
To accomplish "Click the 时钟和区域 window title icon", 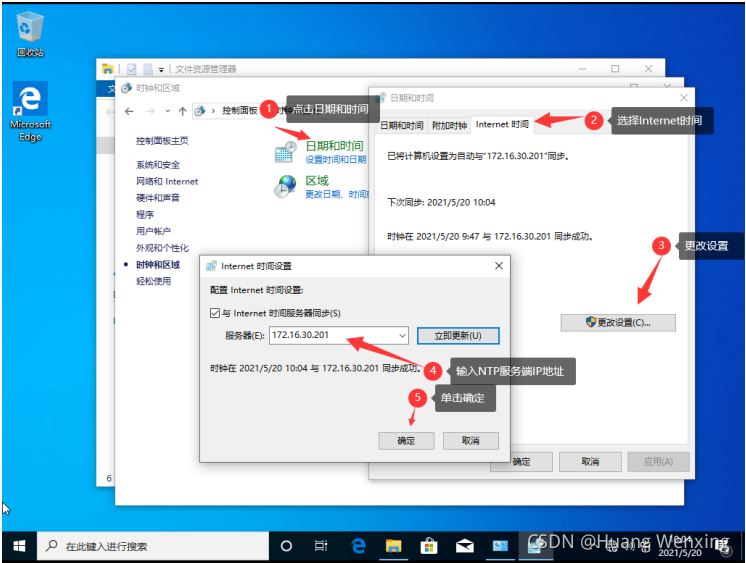I will [126, 88].
